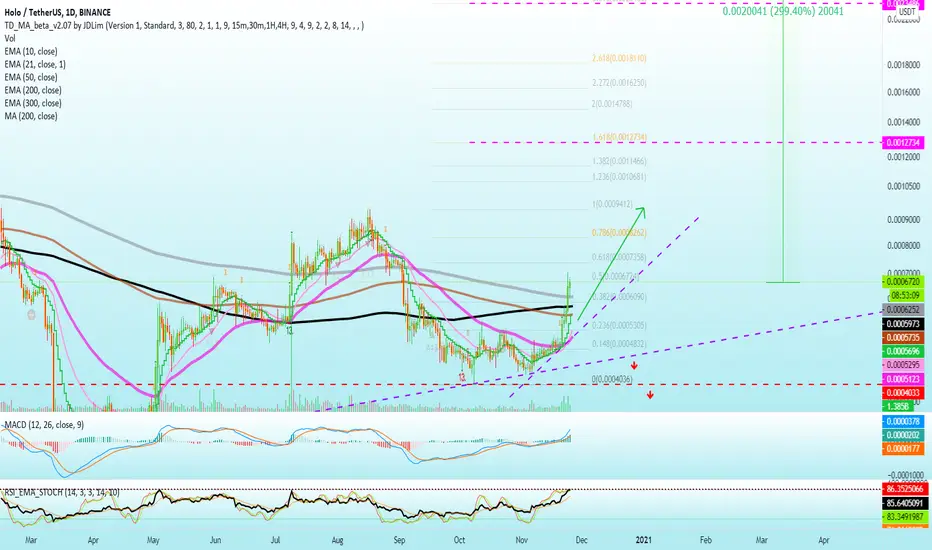Click the 0.0009000 price axis tick

coord(903,219)
